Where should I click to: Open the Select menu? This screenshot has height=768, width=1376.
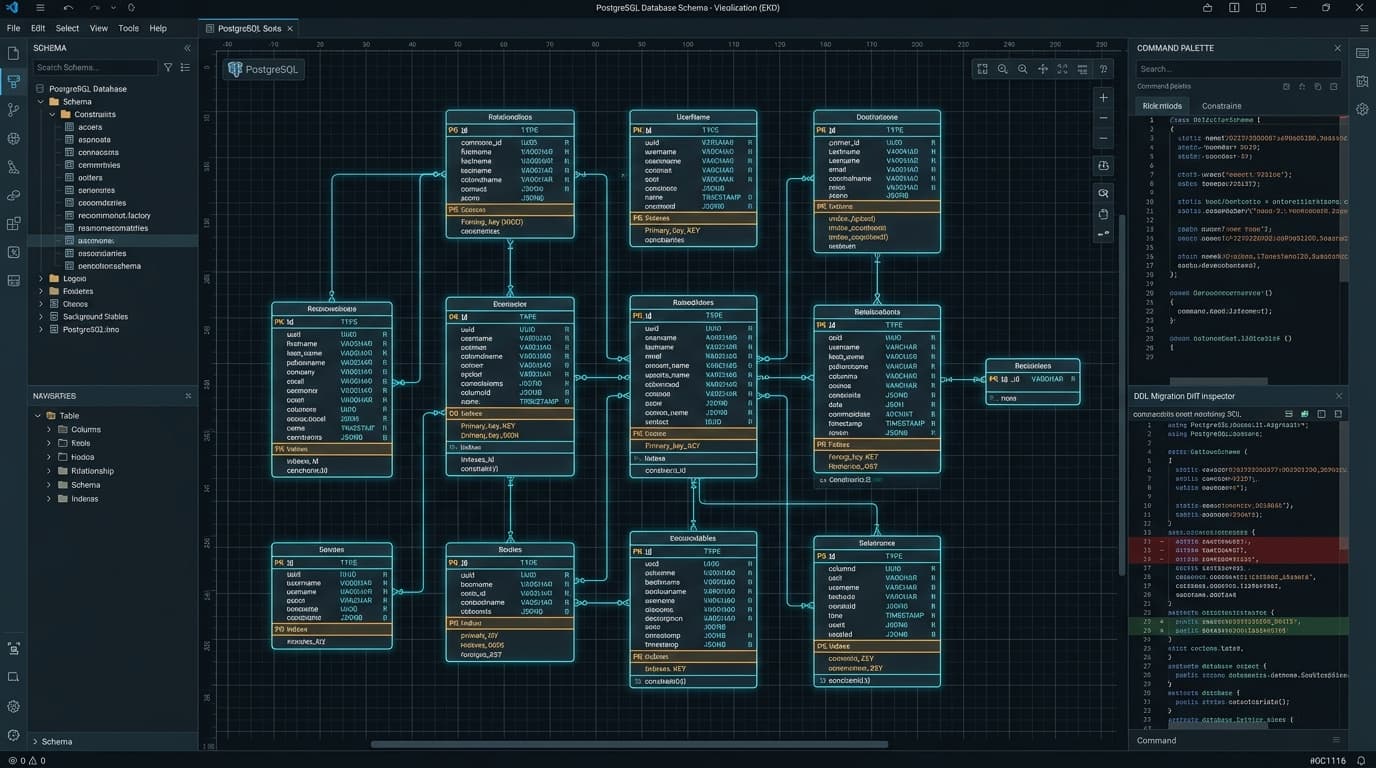67,28
